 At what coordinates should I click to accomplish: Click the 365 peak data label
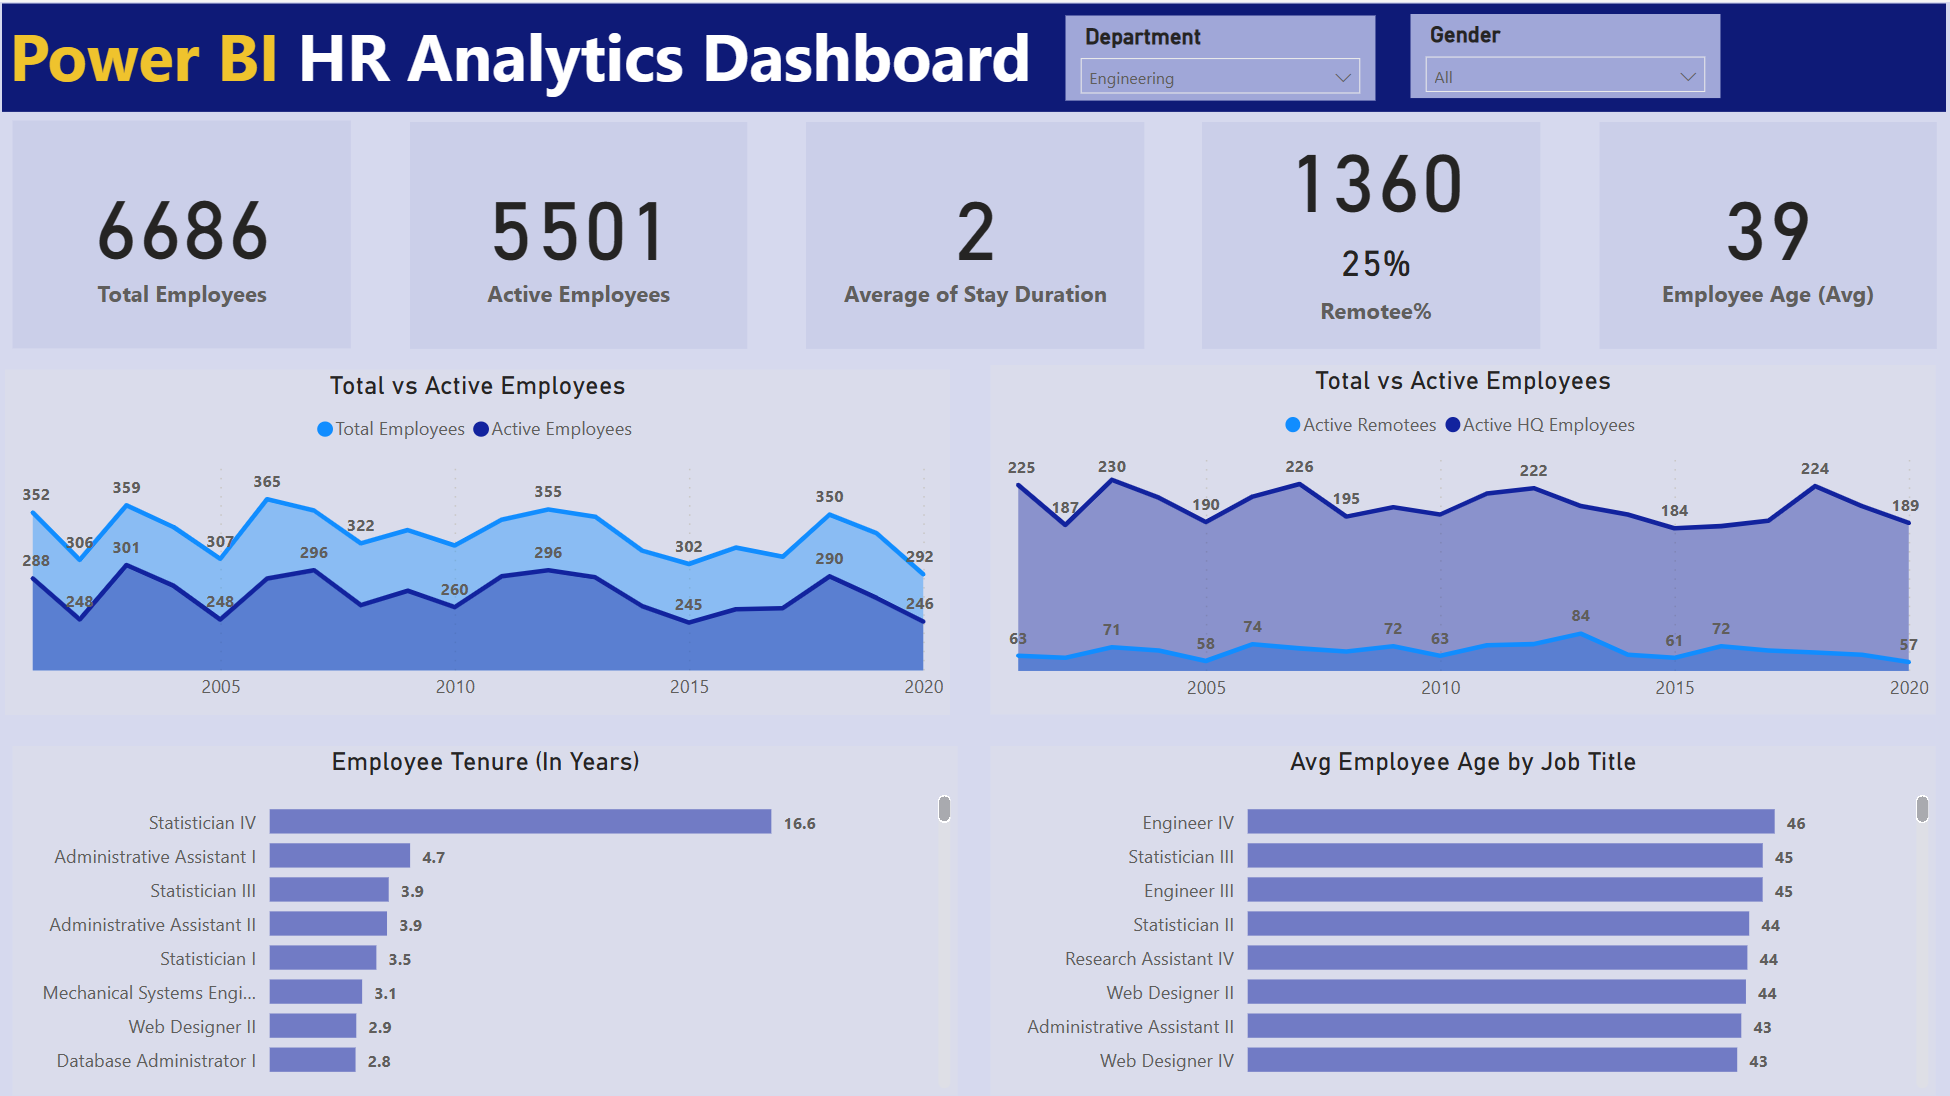pos(267,482)
